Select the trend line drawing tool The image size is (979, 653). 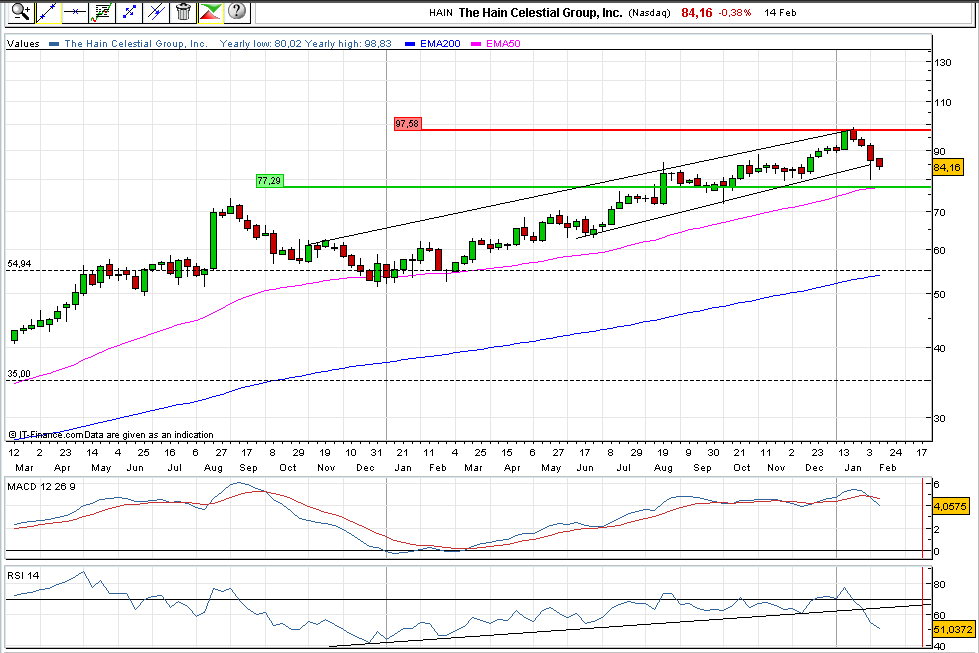pos(48,11)
